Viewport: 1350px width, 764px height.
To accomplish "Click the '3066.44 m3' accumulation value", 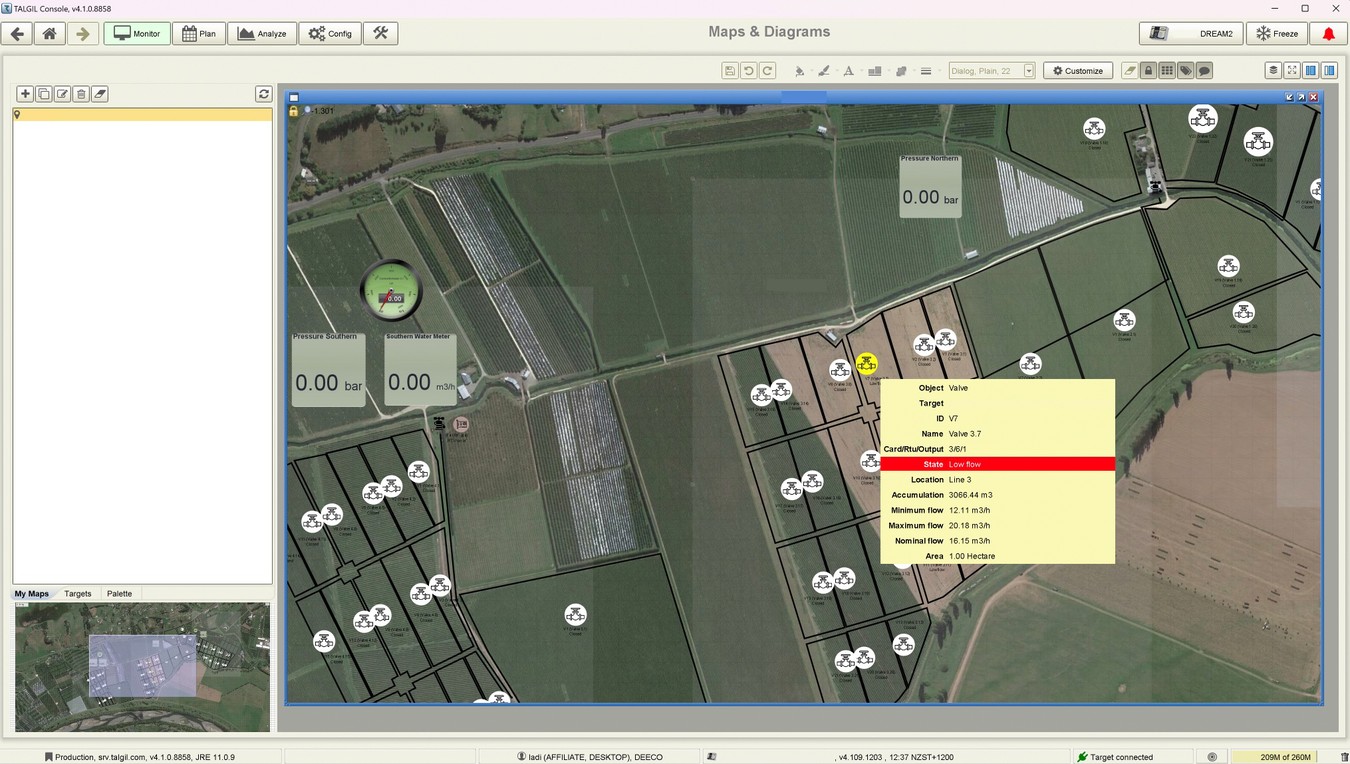I will (970, 495).
